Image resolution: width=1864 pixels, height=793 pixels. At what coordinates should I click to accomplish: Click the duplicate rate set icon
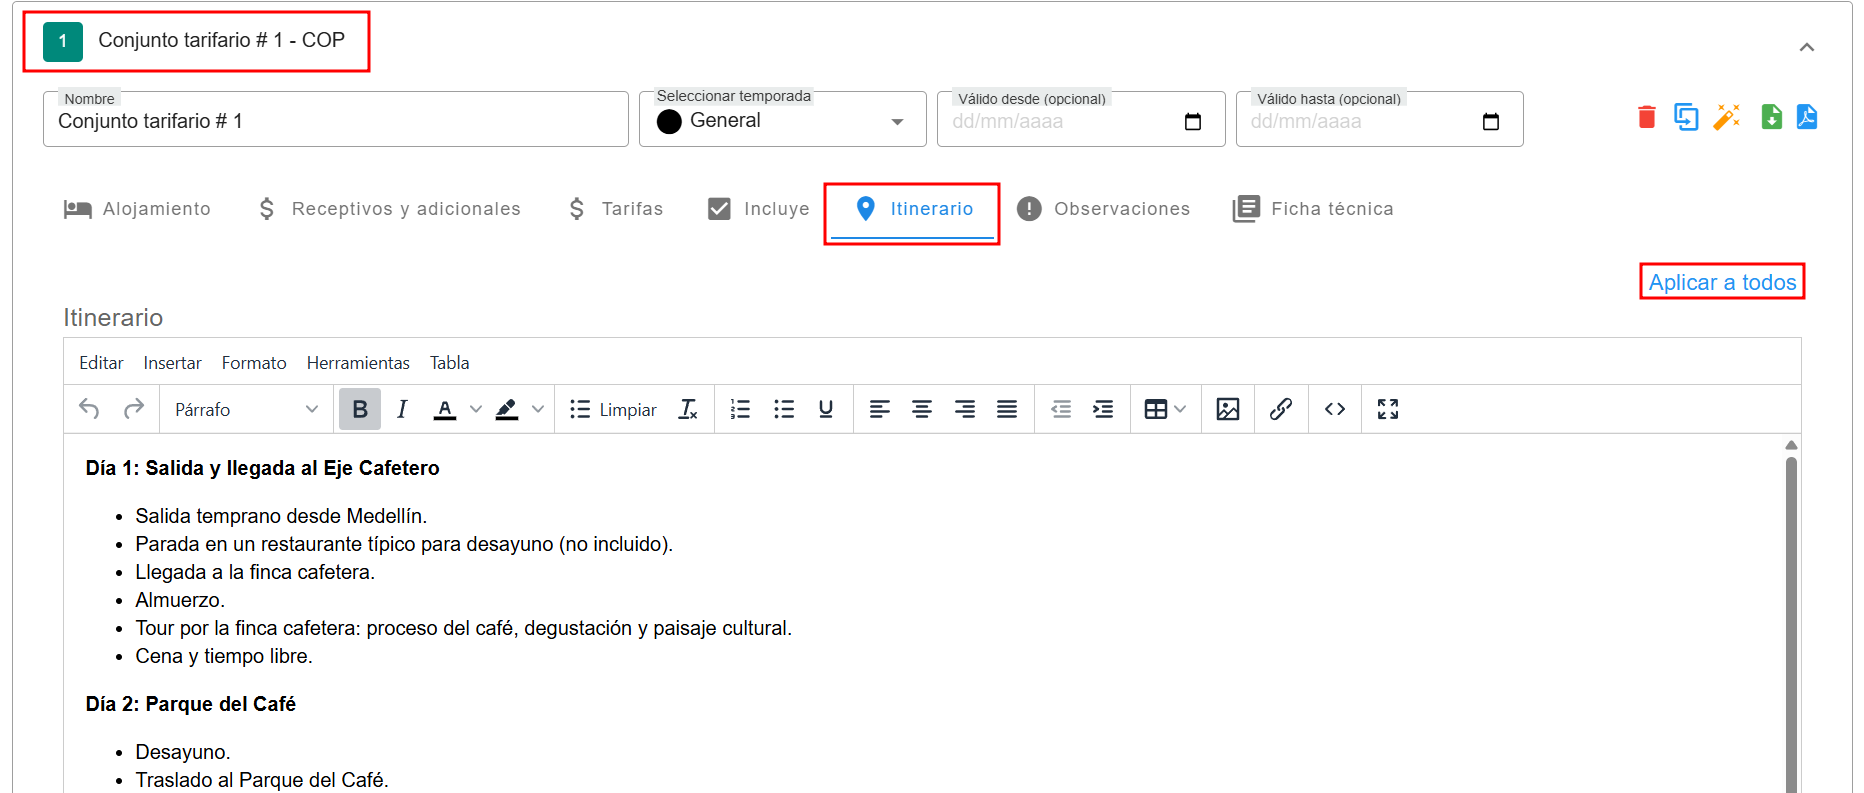pyautogui.click(x=1686, y=117)
